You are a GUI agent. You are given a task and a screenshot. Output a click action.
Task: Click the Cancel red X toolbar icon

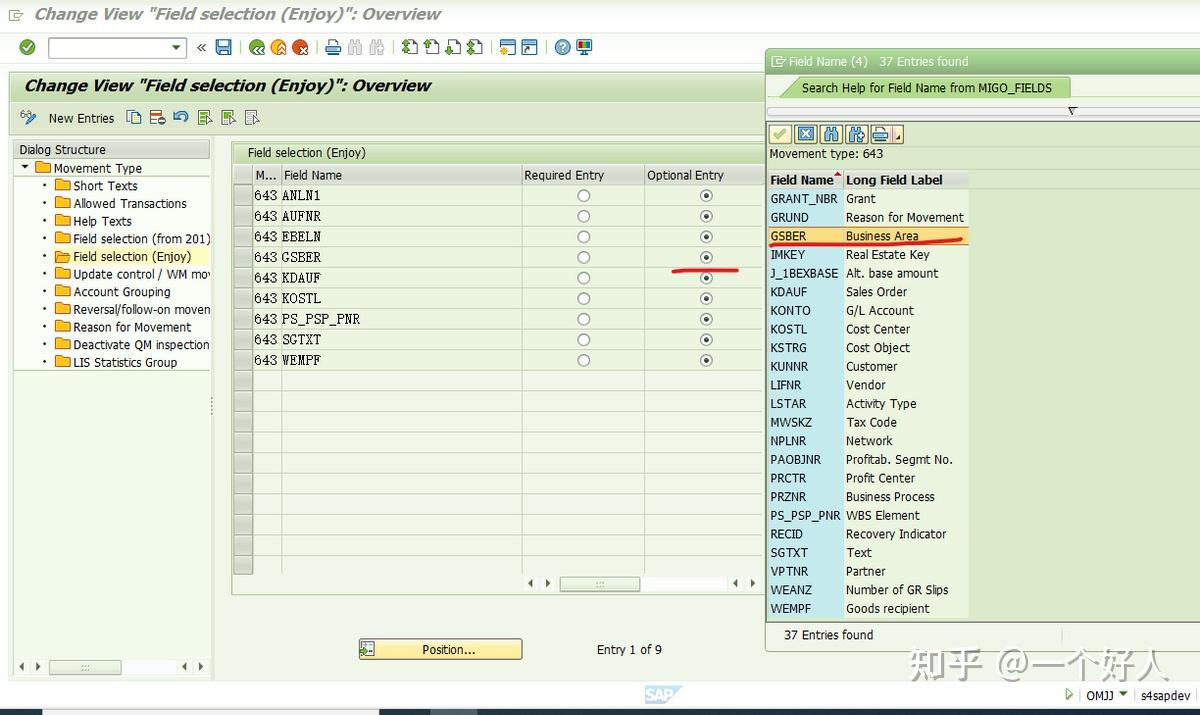point(302,47)
